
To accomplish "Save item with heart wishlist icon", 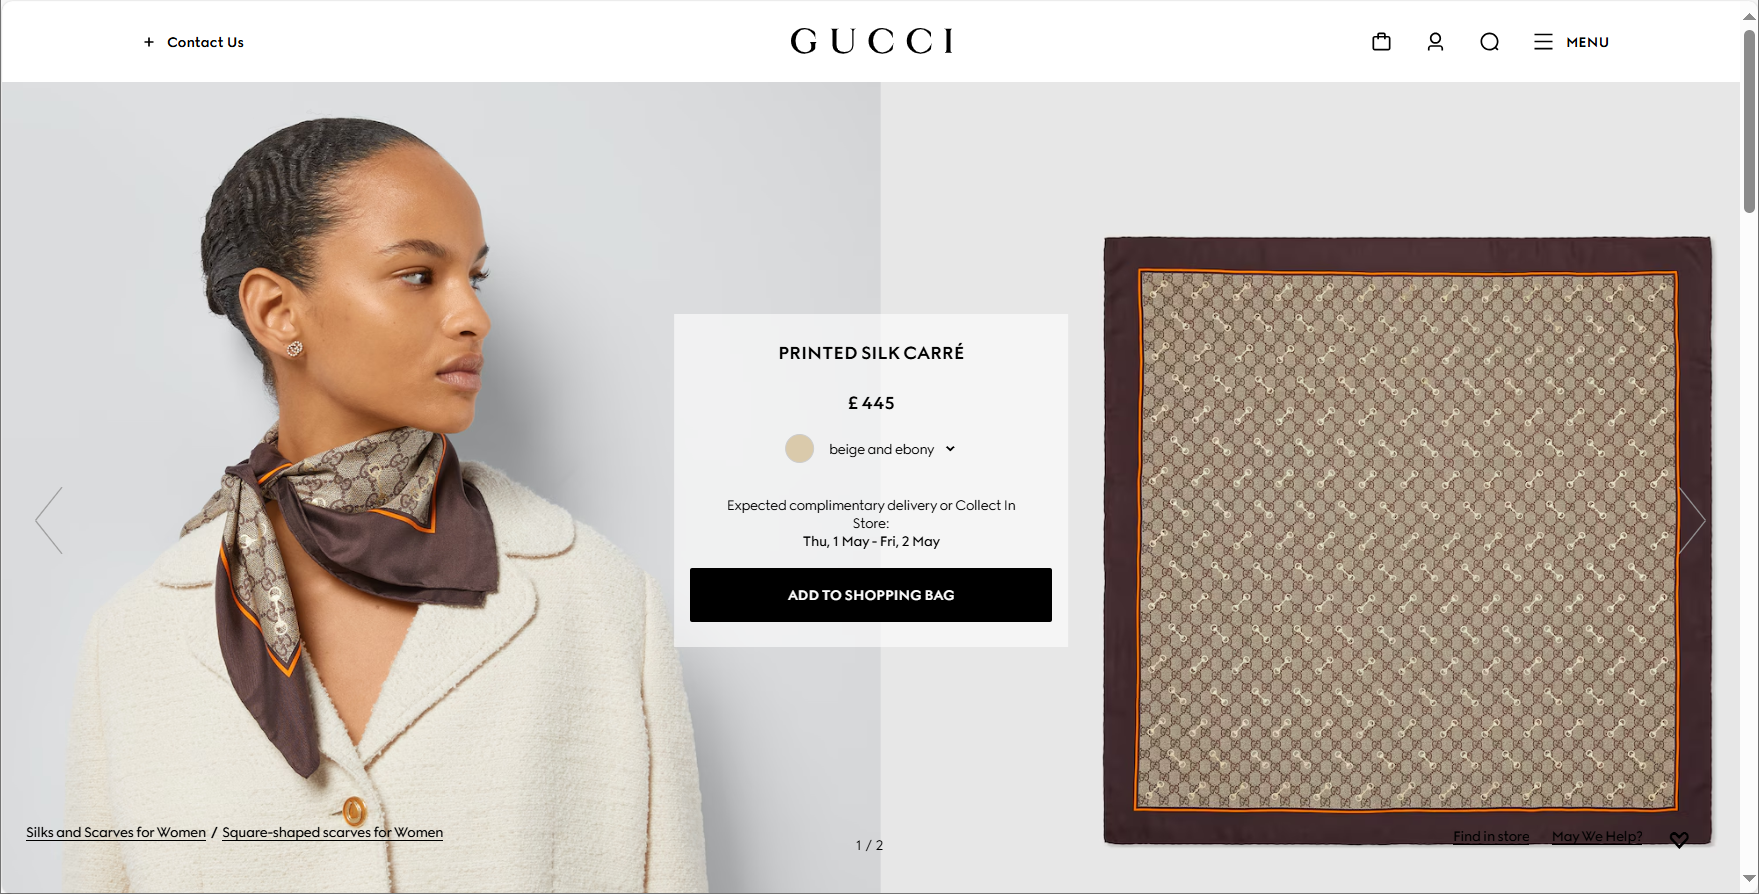I will [x=1679, y=840].
